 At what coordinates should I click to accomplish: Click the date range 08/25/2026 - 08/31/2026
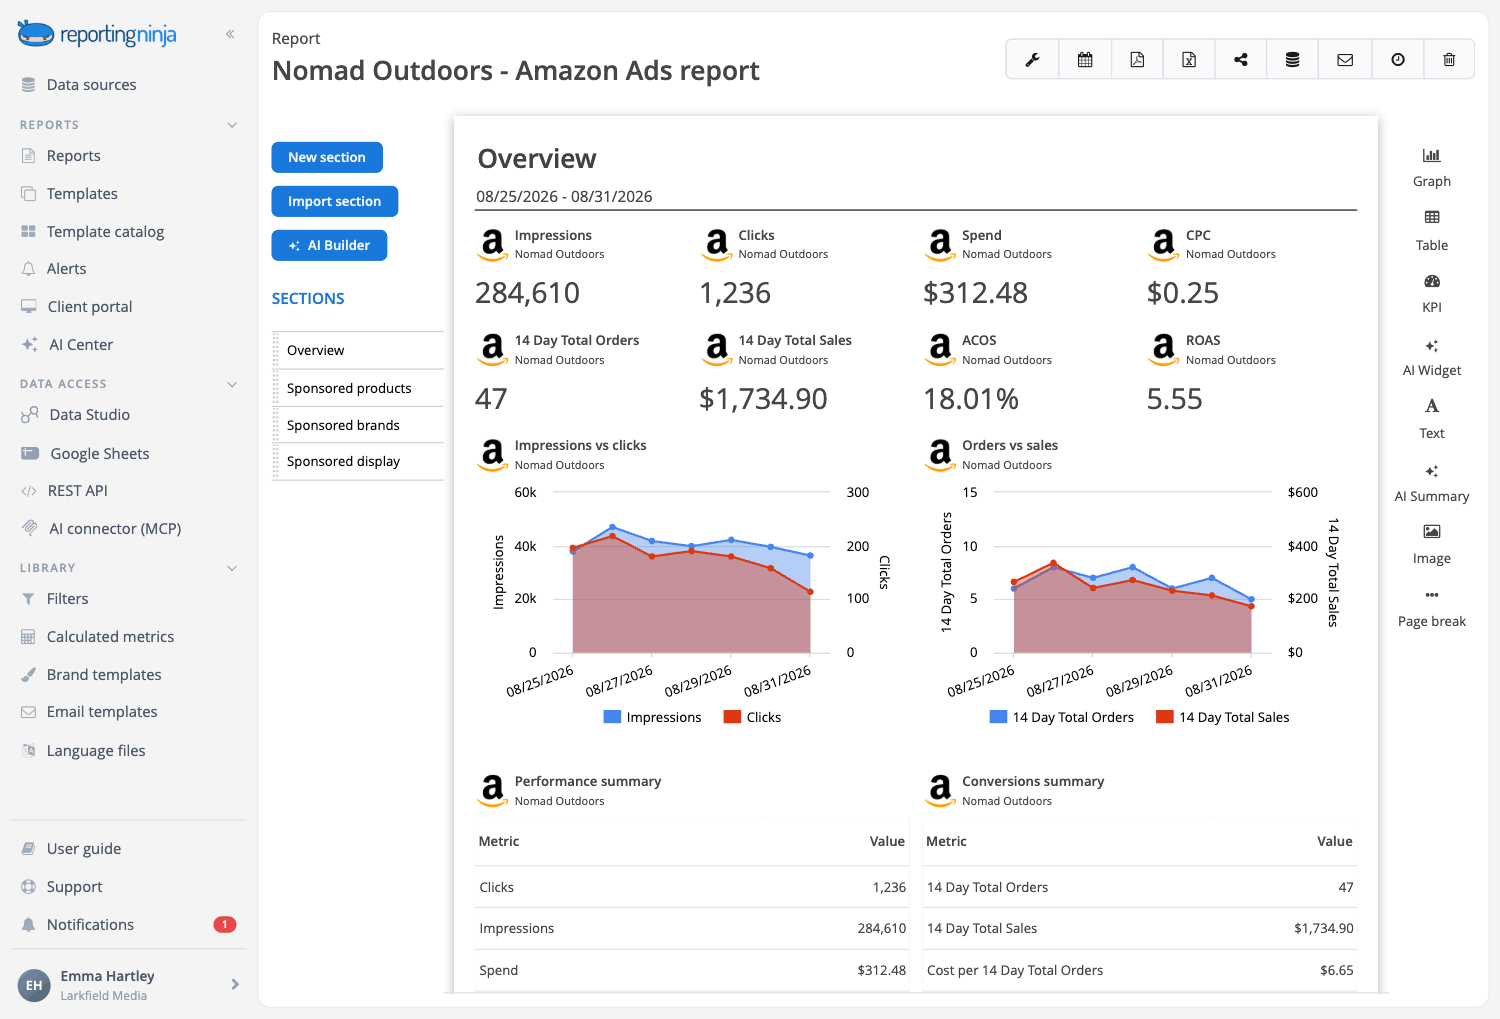(x=564, y=197)
